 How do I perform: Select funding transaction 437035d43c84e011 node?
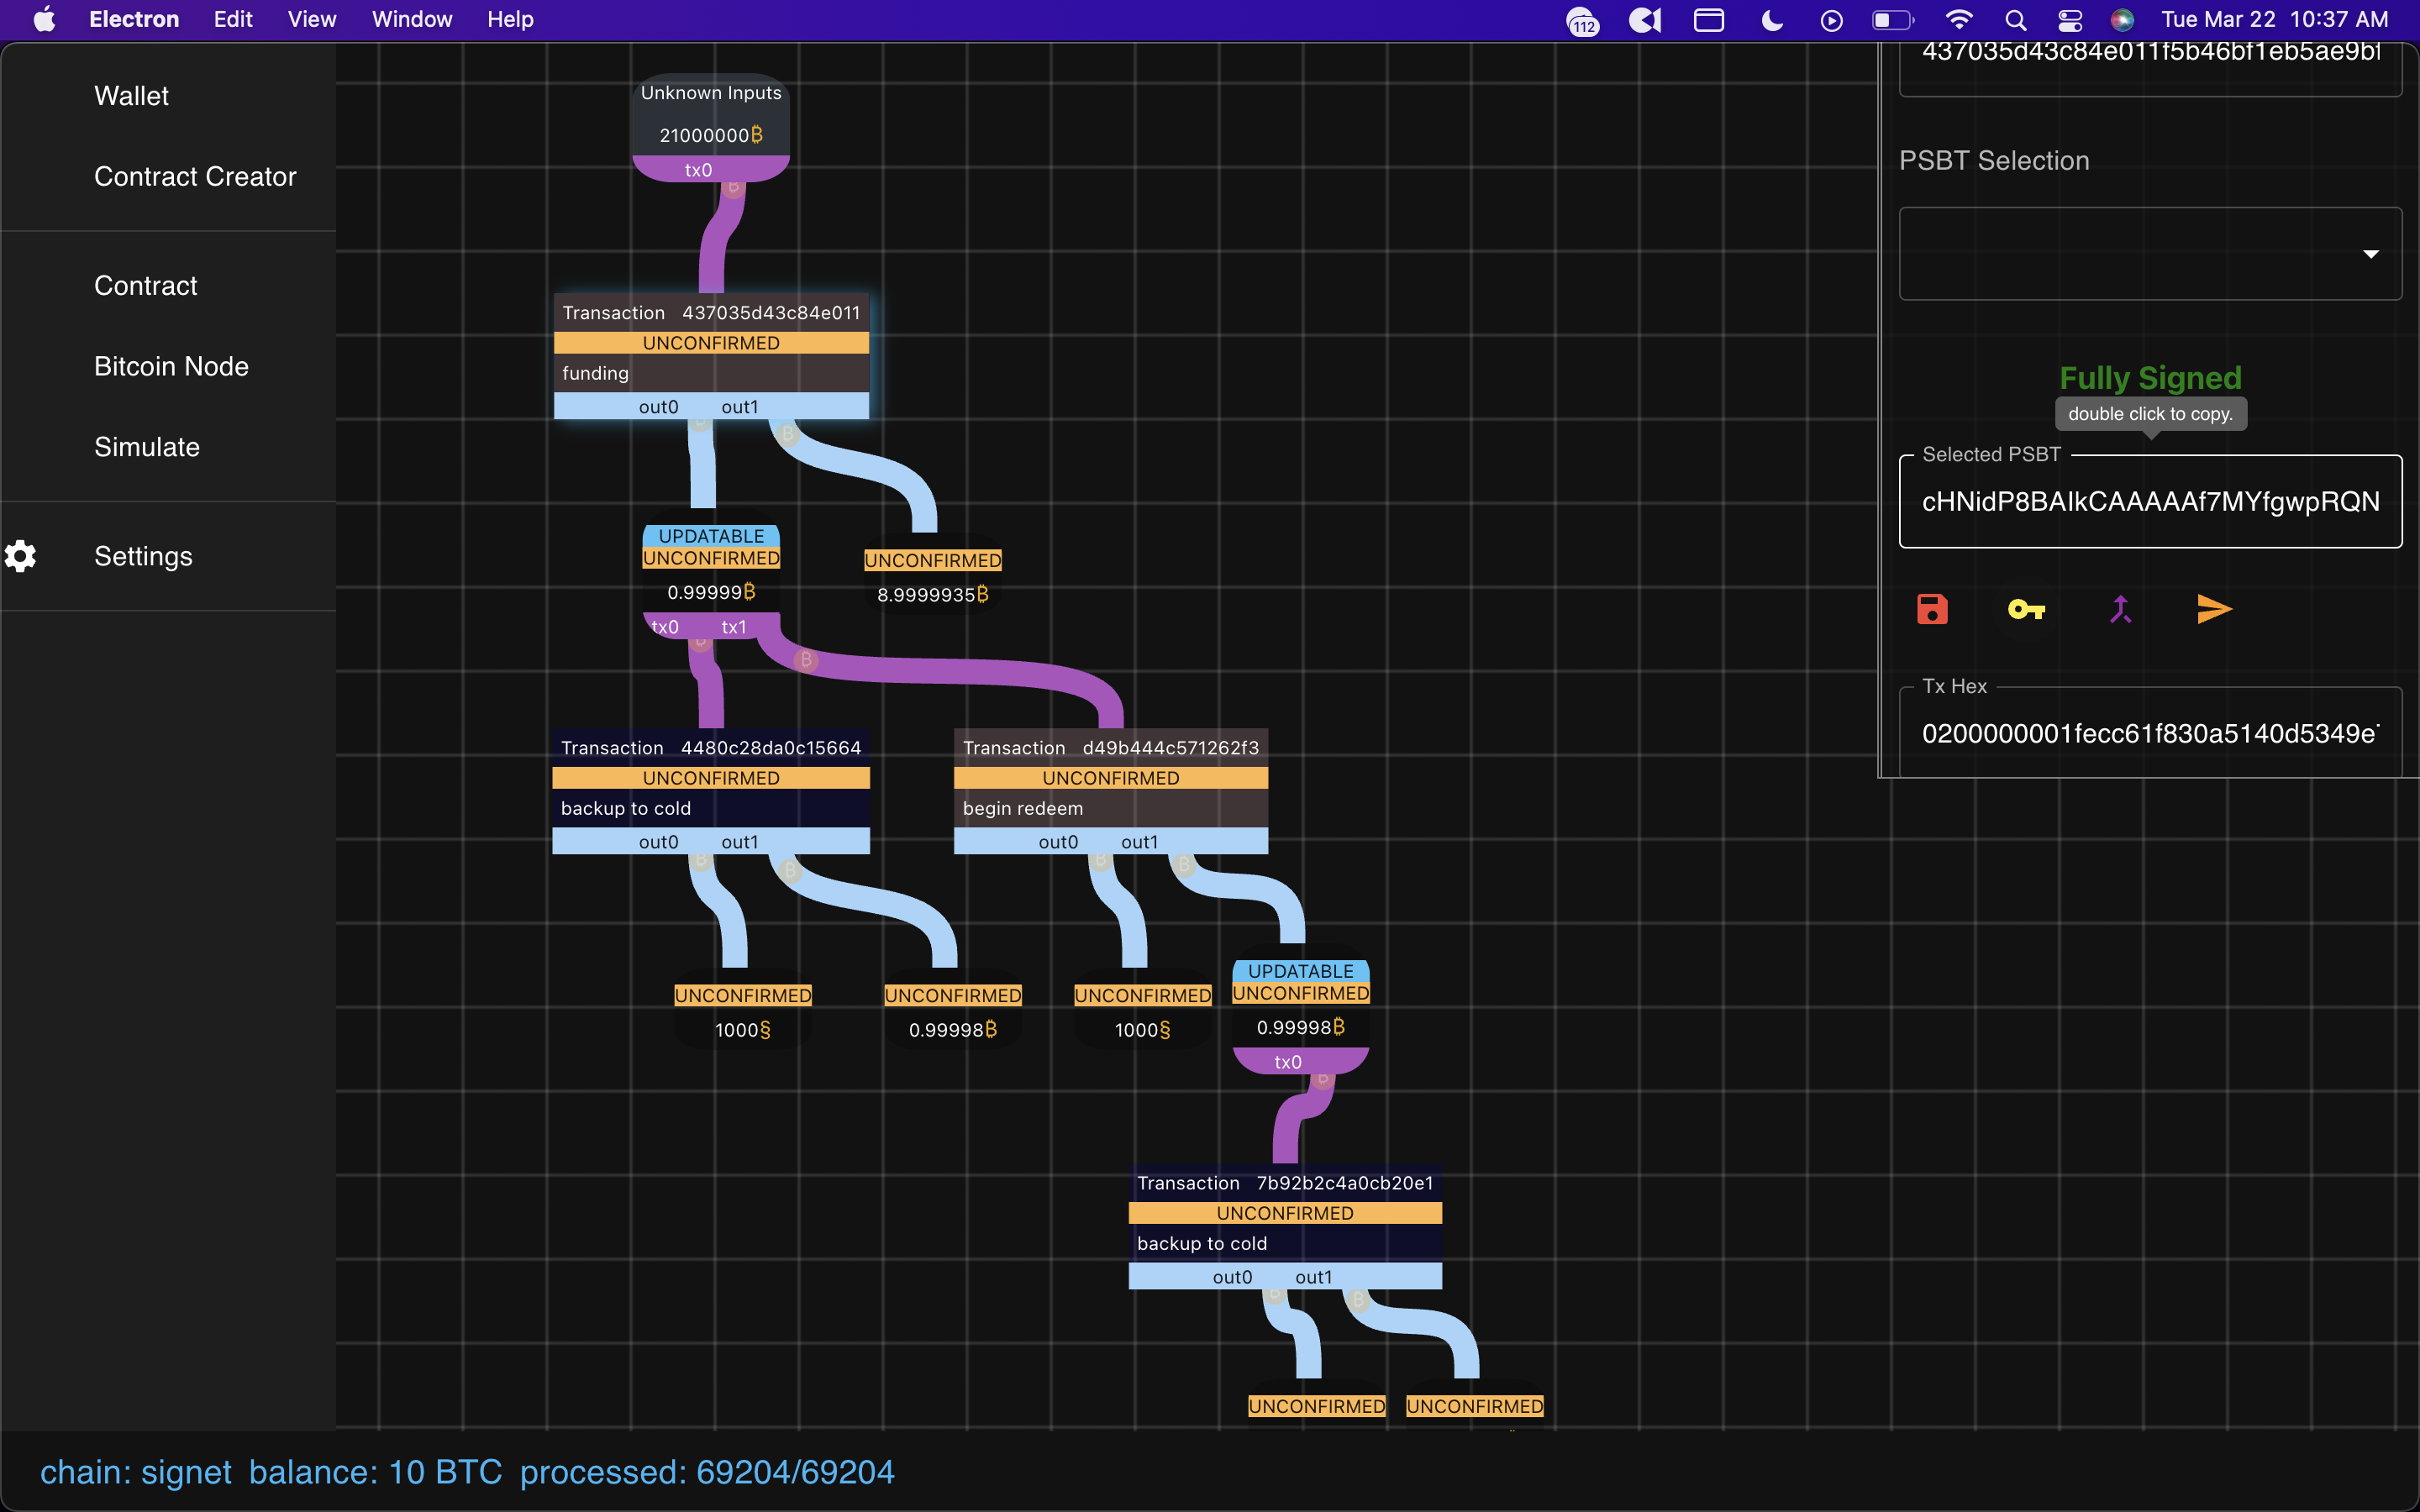[711, 357]
